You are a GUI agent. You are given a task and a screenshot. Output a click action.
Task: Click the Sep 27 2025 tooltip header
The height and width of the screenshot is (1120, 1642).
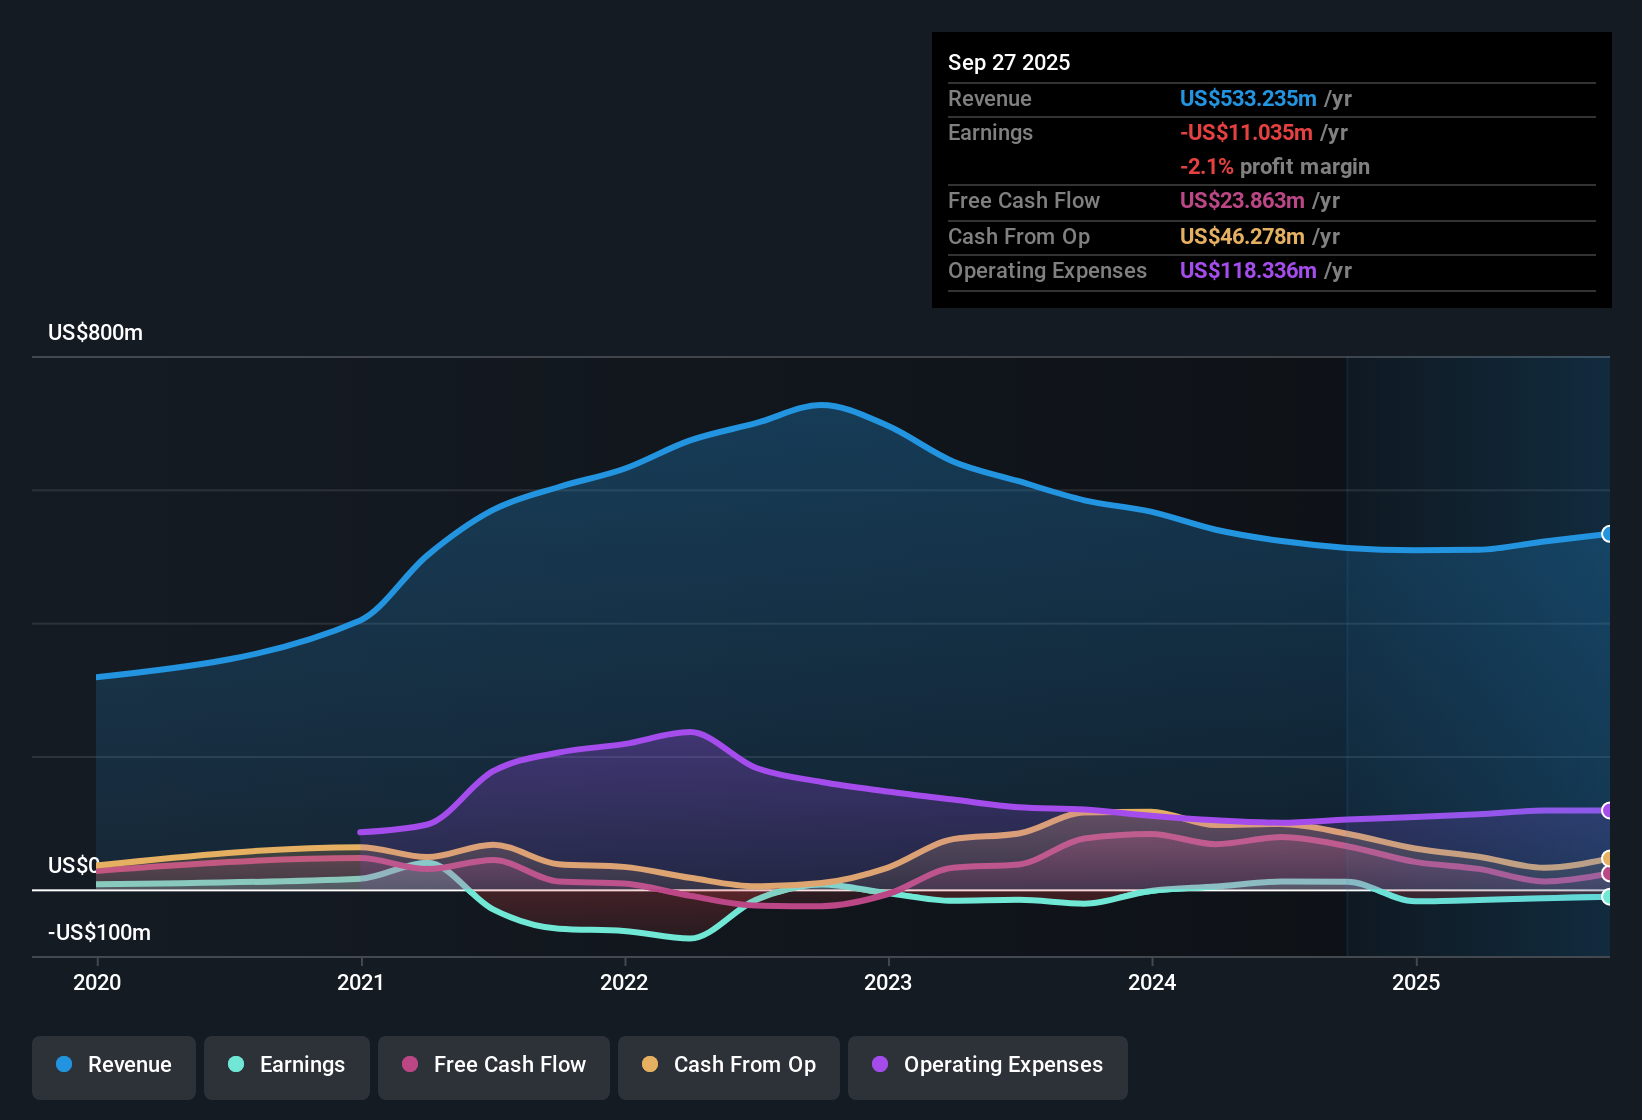point(1009,62)
